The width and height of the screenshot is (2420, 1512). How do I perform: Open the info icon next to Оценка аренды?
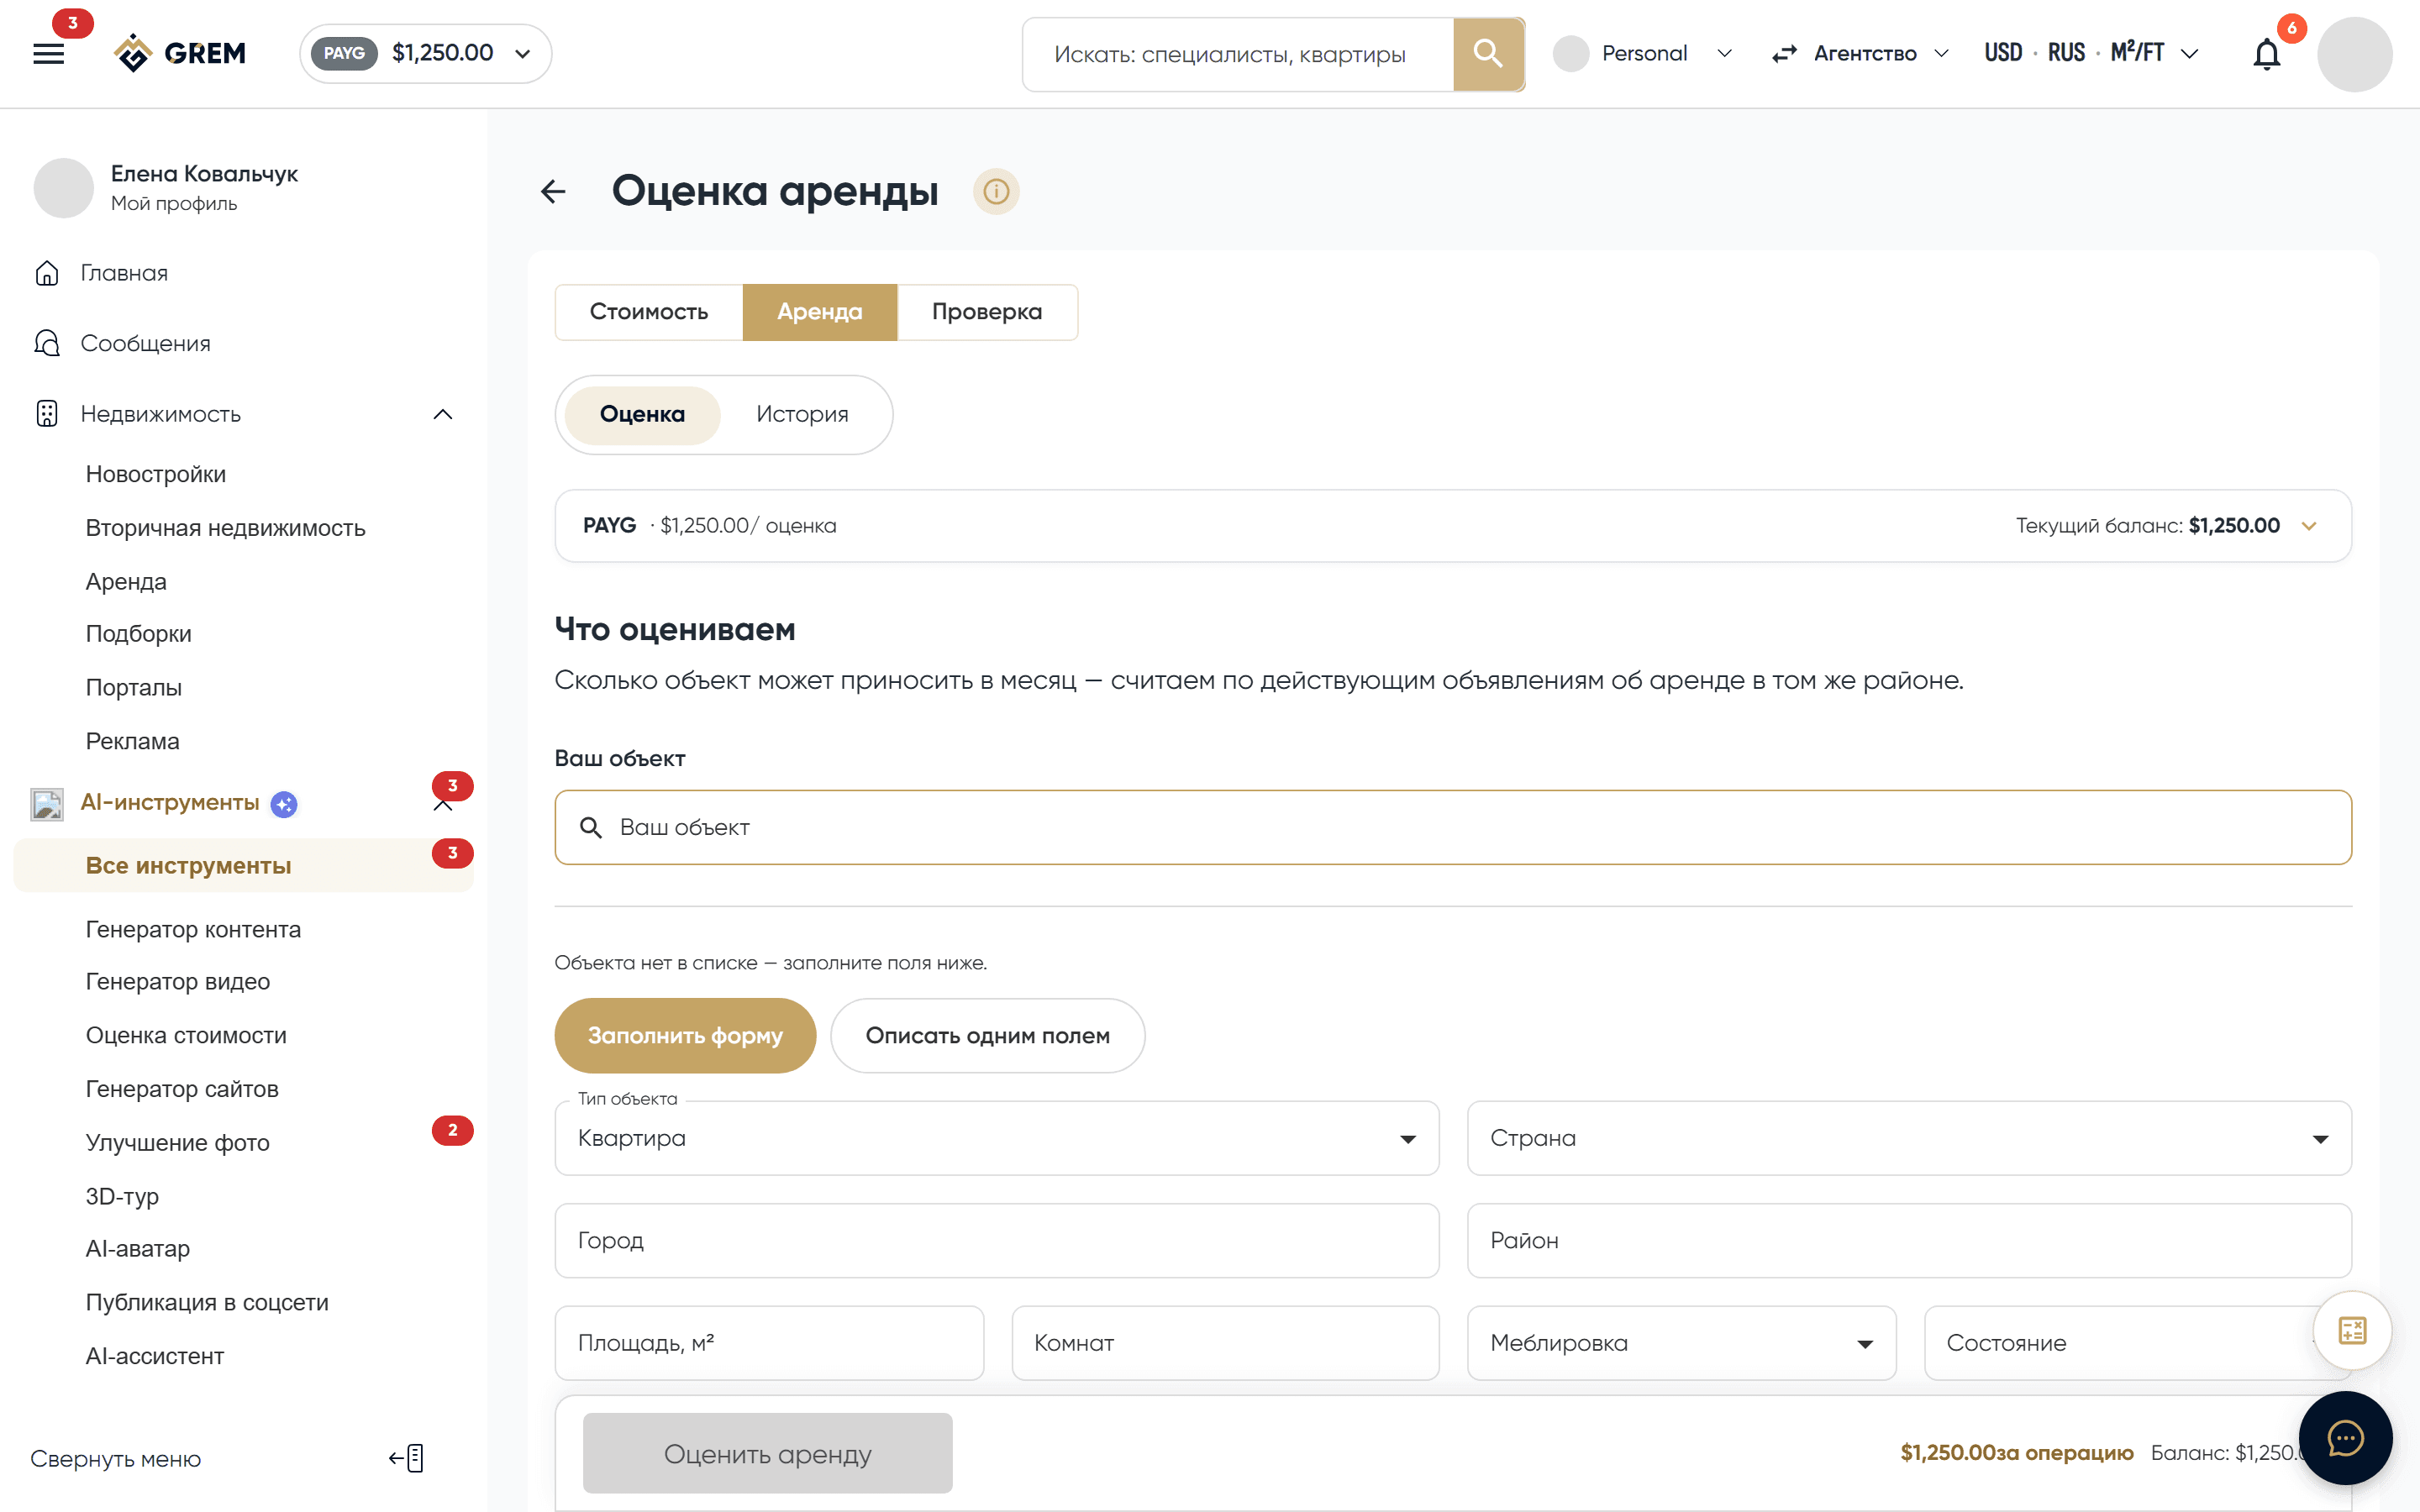[996, 191]
